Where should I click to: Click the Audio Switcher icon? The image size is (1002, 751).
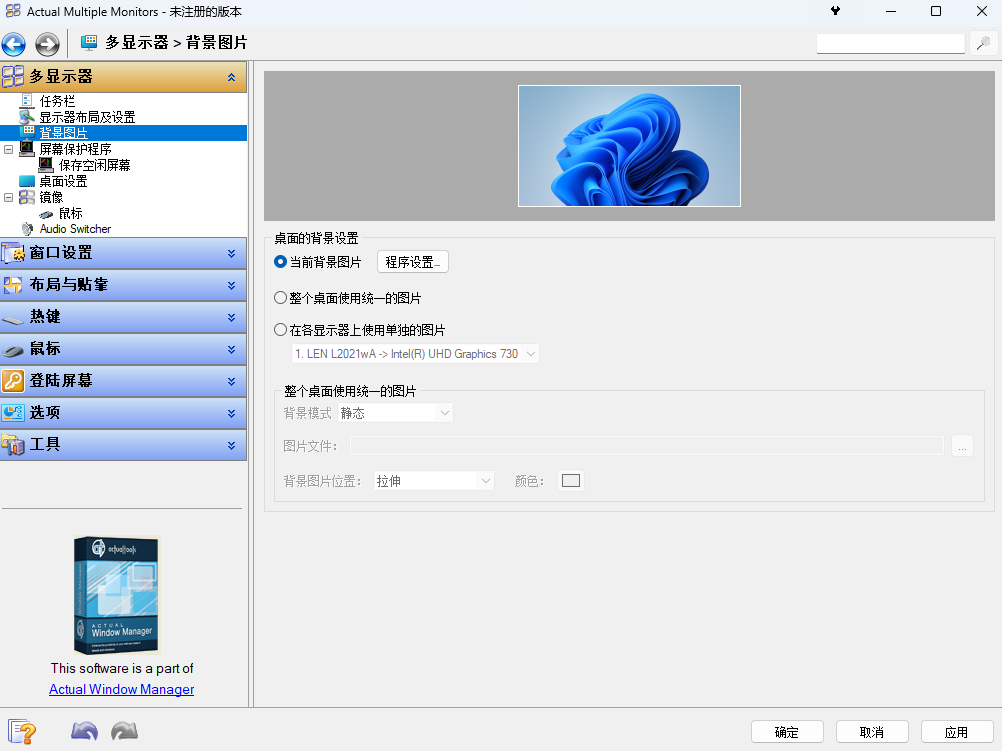(x=27, y=229)
